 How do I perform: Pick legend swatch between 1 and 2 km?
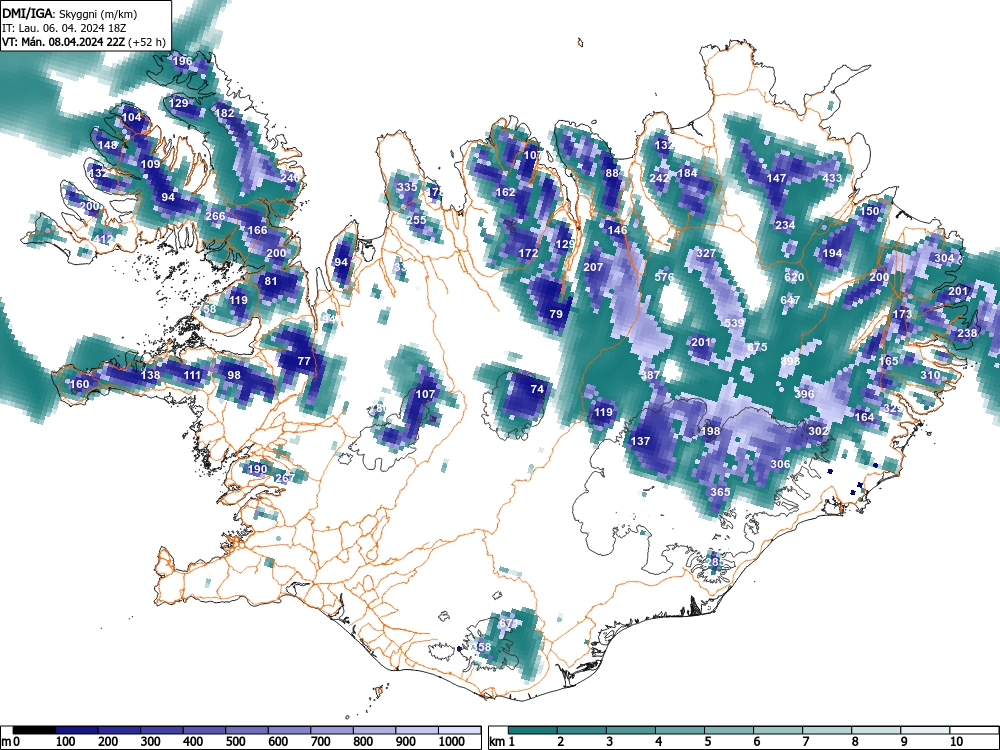click(x=533, y=730)
